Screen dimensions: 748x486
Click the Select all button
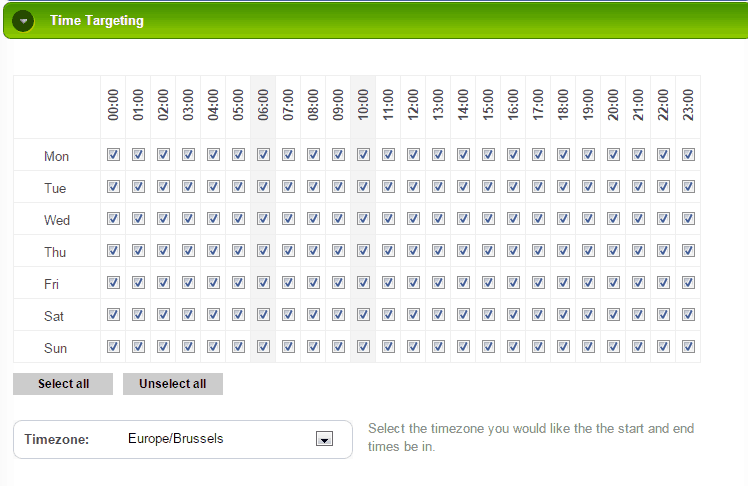click(x=63, y=384)
